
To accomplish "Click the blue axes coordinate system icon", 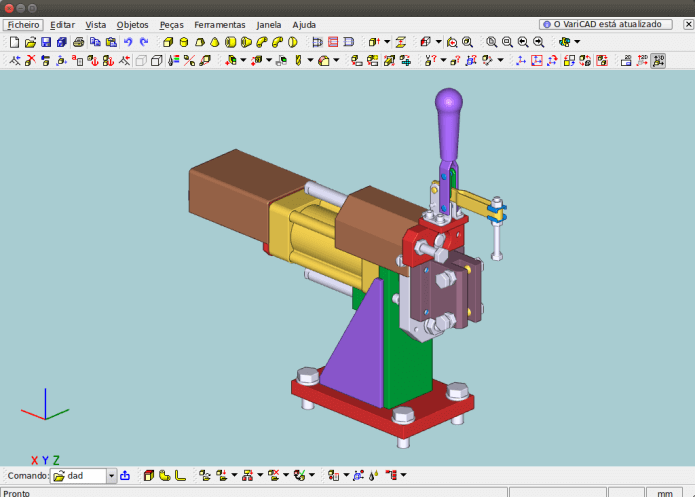I will pos(521,60).
